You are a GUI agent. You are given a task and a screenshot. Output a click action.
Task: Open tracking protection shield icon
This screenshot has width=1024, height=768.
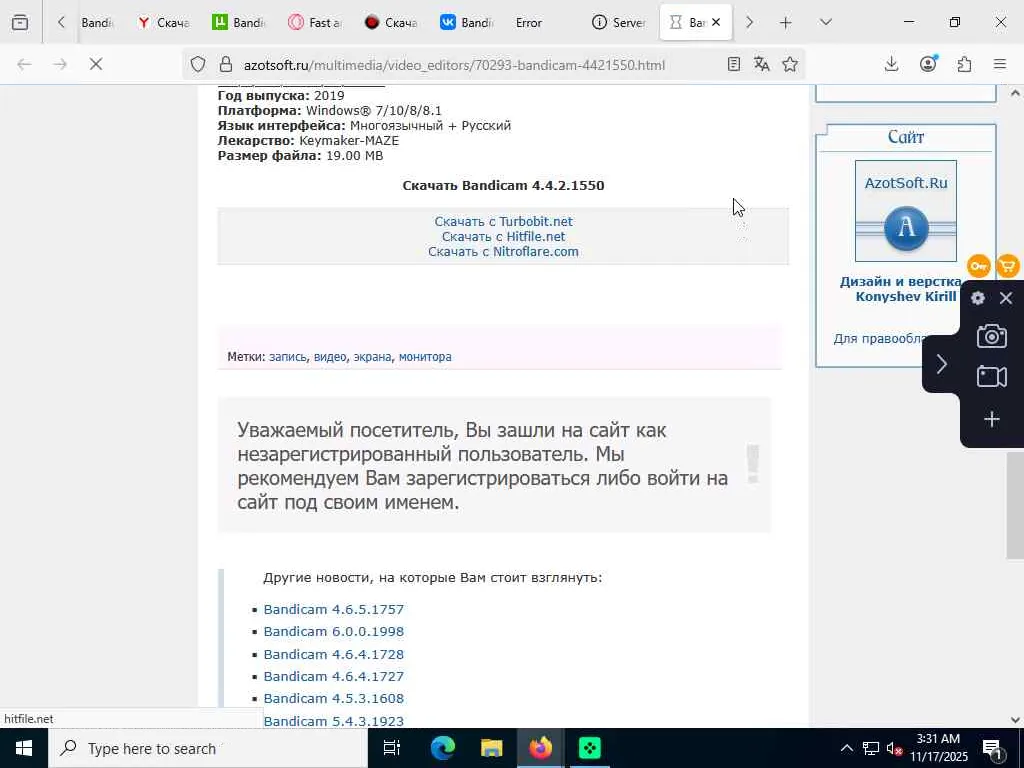point(198,64)
